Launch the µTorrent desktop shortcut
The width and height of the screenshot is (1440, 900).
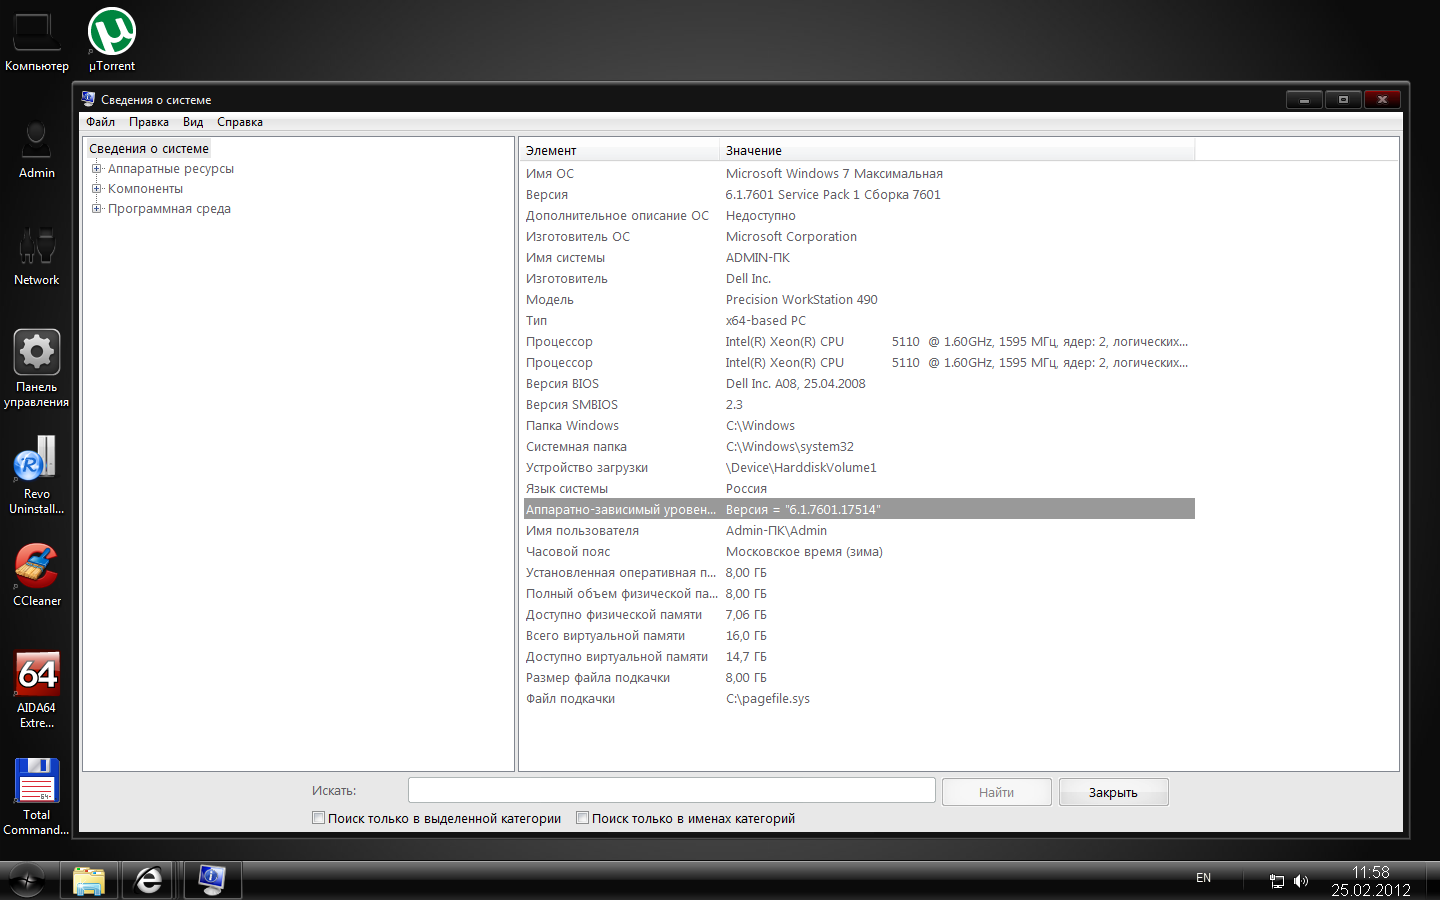tap(112, 40)
